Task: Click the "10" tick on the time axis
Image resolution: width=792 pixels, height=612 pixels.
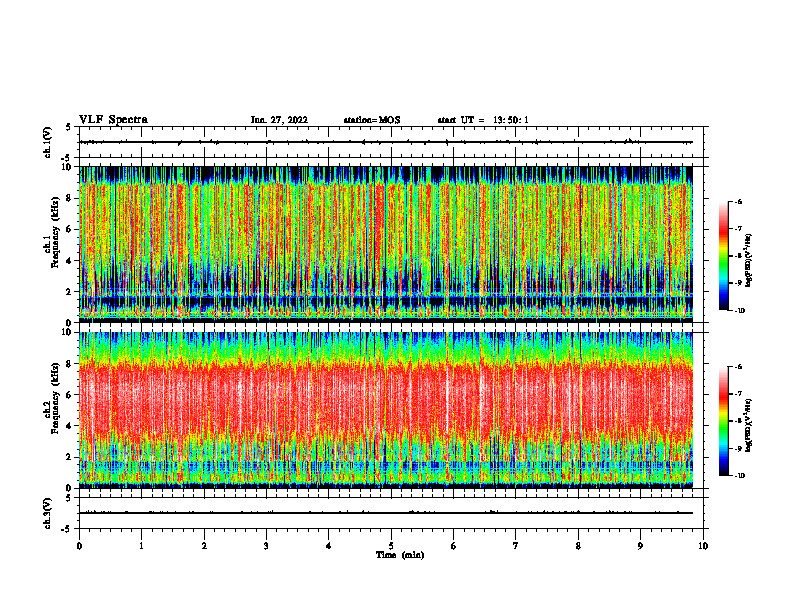Action: [x=703, y=546]
